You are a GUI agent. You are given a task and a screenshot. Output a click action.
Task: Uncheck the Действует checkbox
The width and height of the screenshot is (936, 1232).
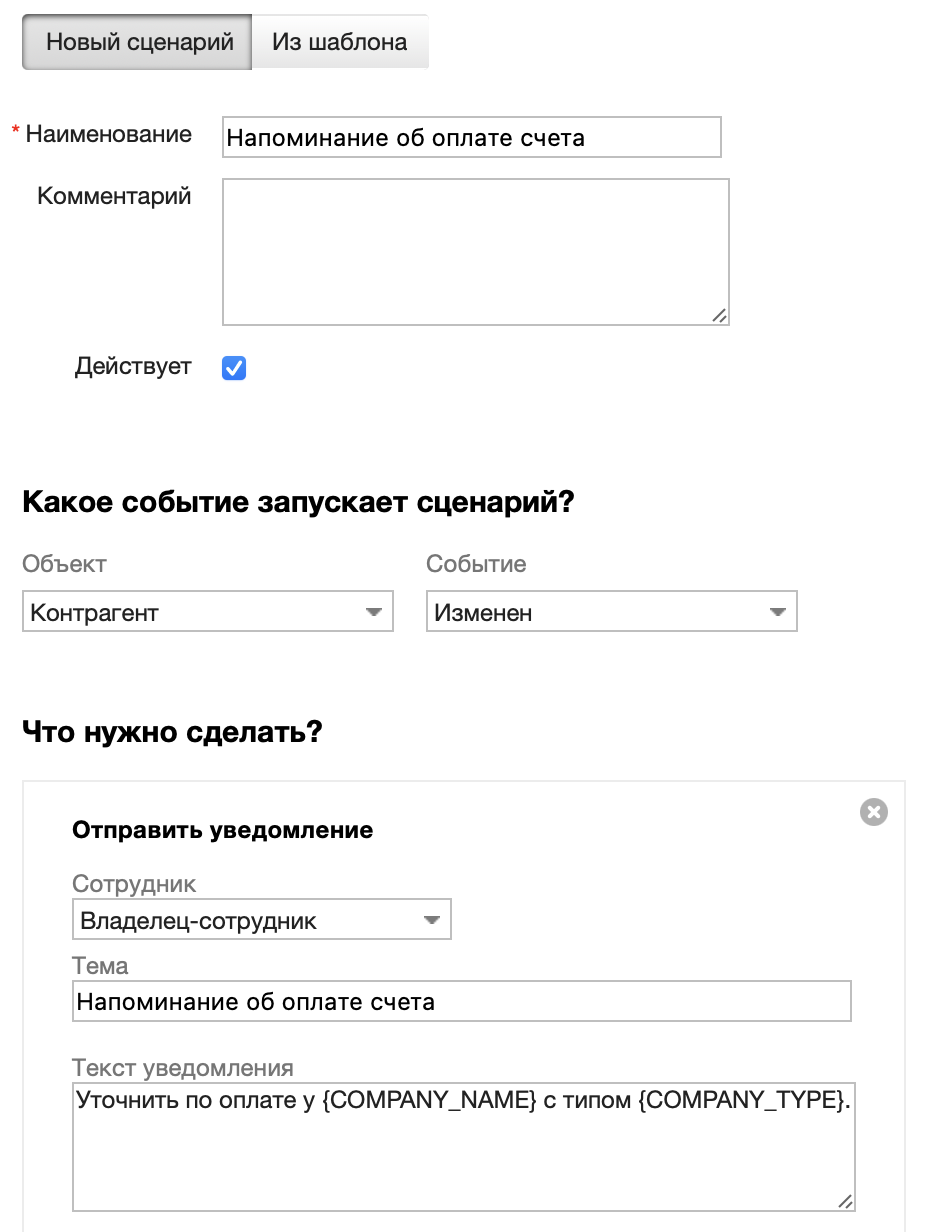coord(234,368)
